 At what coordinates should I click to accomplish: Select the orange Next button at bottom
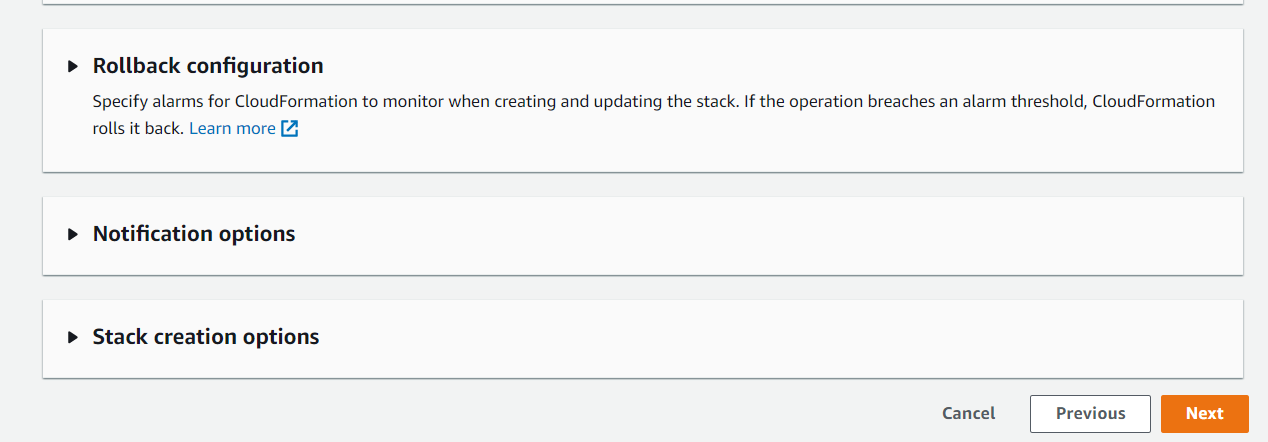click(x=1205, y=413)
